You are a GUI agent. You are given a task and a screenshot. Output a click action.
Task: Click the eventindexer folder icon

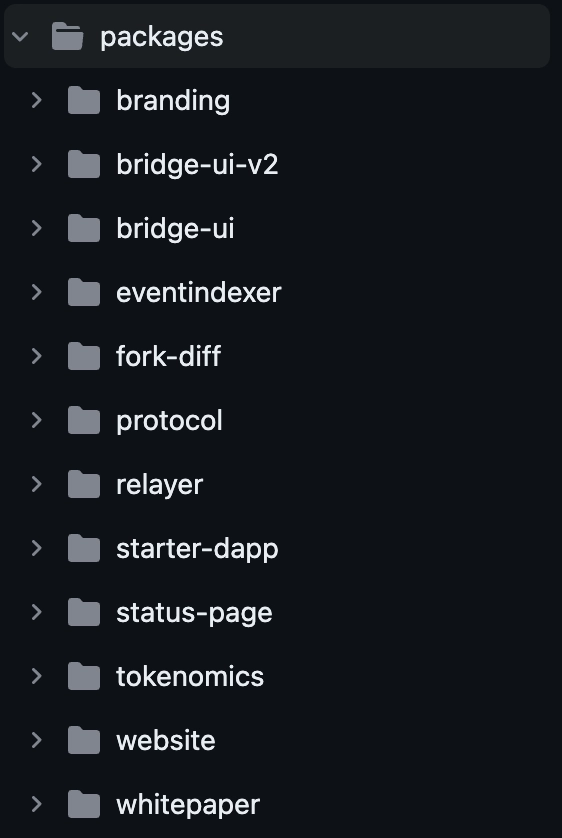tap(84, 292)
